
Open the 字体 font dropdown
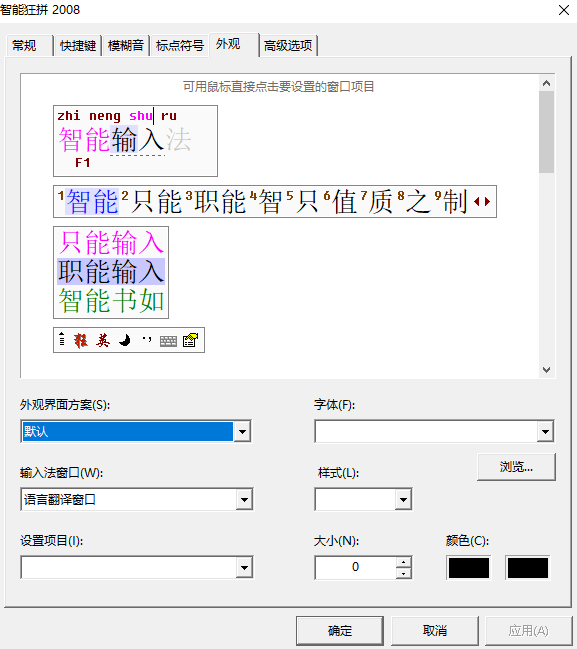click(545, 432)
